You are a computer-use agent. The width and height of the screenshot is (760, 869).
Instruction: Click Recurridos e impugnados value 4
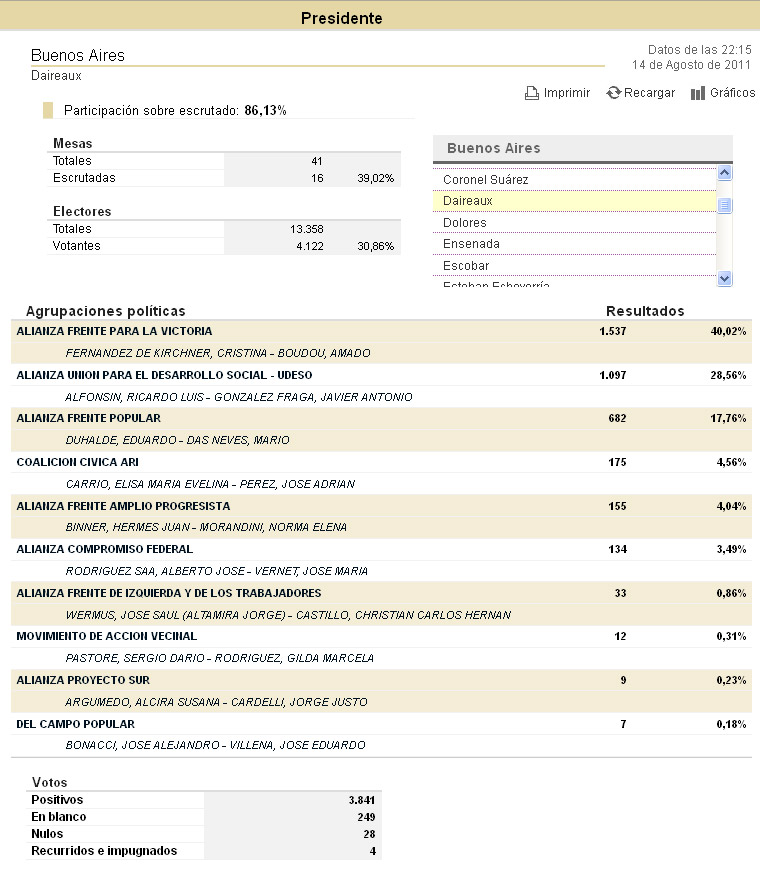click(x=373, y=851)
